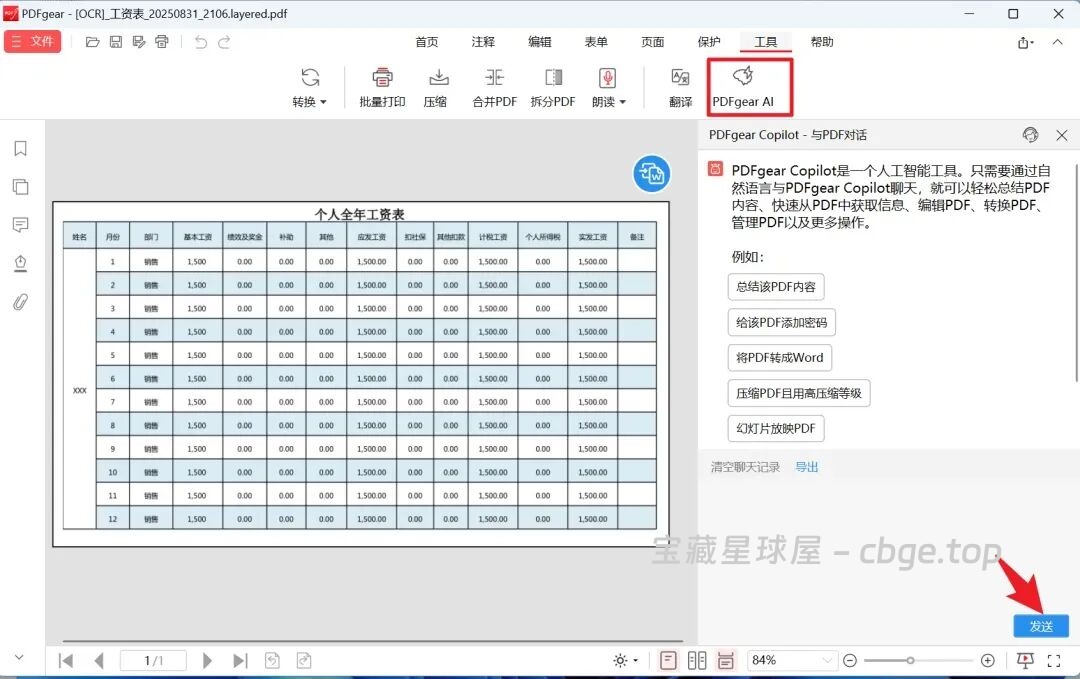Screen dimensions: 1080x679
Task: Open the 文件 file menu
Action: 33,41
